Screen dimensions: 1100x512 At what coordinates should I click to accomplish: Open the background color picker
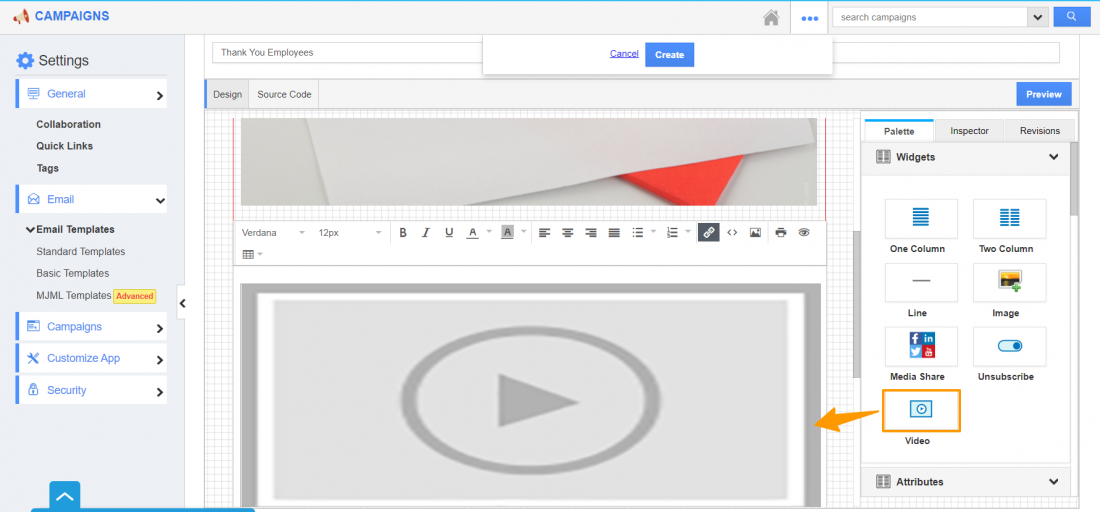[507, 233]
